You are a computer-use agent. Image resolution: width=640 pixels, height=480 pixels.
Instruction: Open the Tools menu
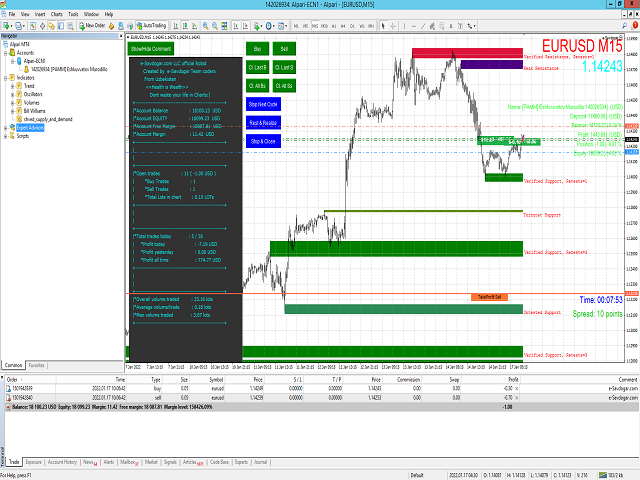point(73,14)
